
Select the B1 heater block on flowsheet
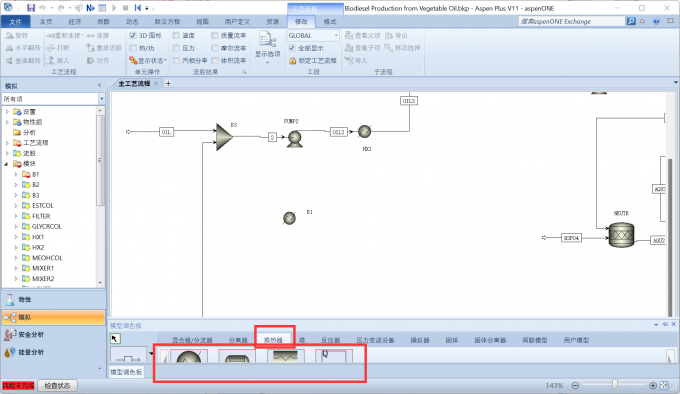(x=289, y=218)
